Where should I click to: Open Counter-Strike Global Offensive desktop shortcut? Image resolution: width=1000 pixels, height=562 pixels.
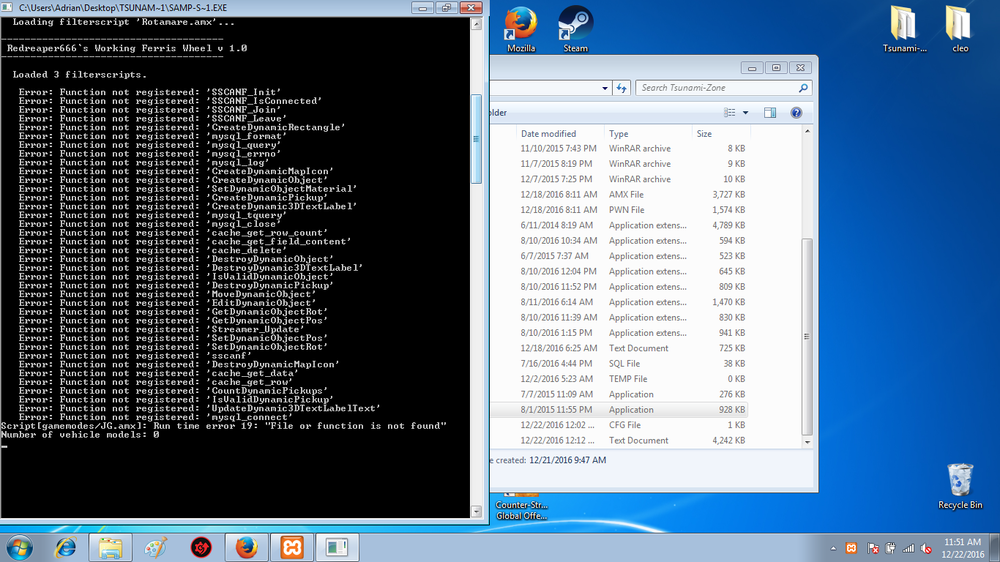(522, 507)
